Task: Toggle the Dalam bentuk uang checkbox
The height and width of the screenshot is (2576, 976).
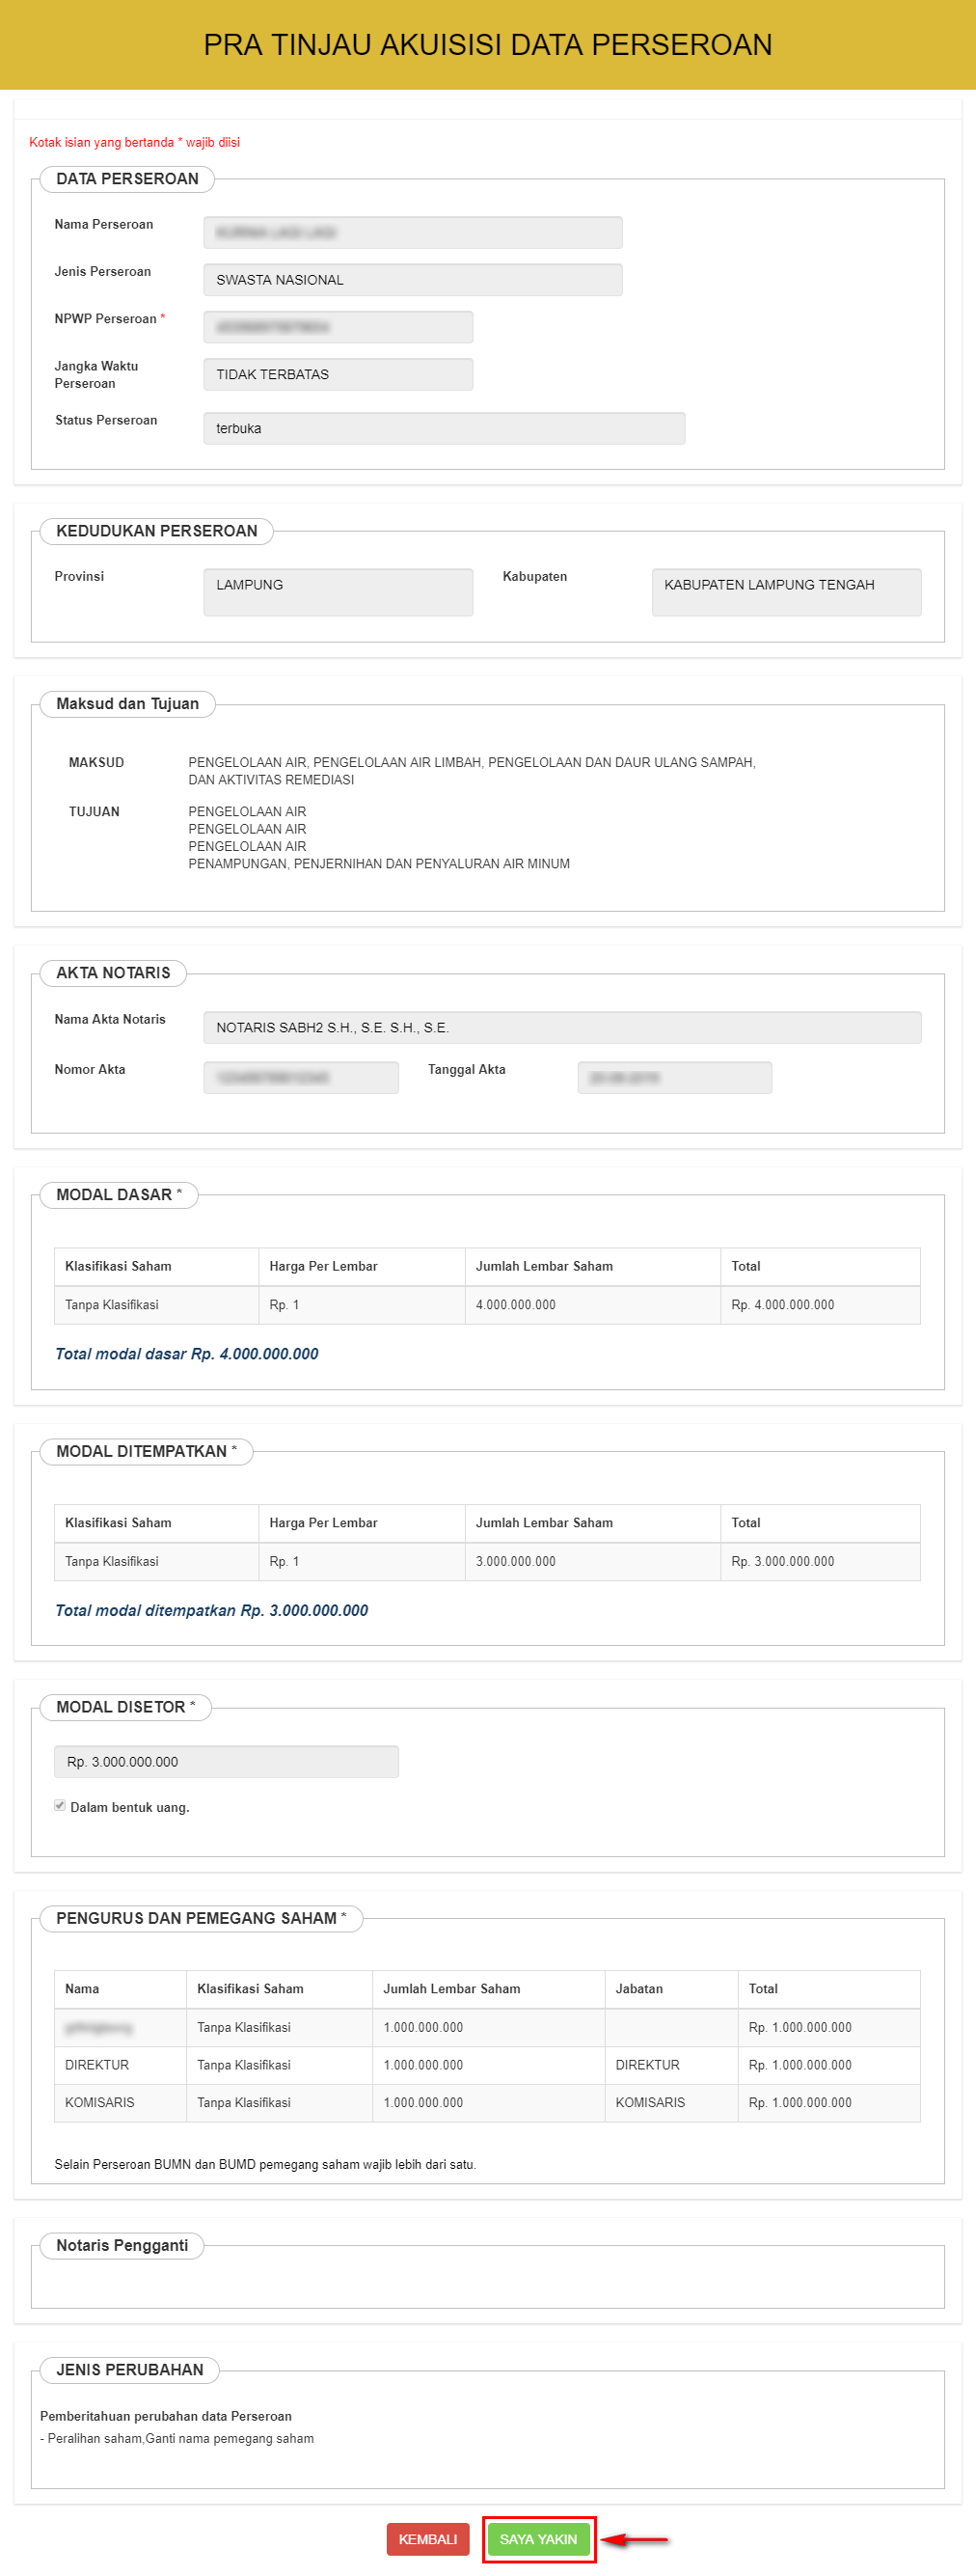Action: tap(60, 1805)
